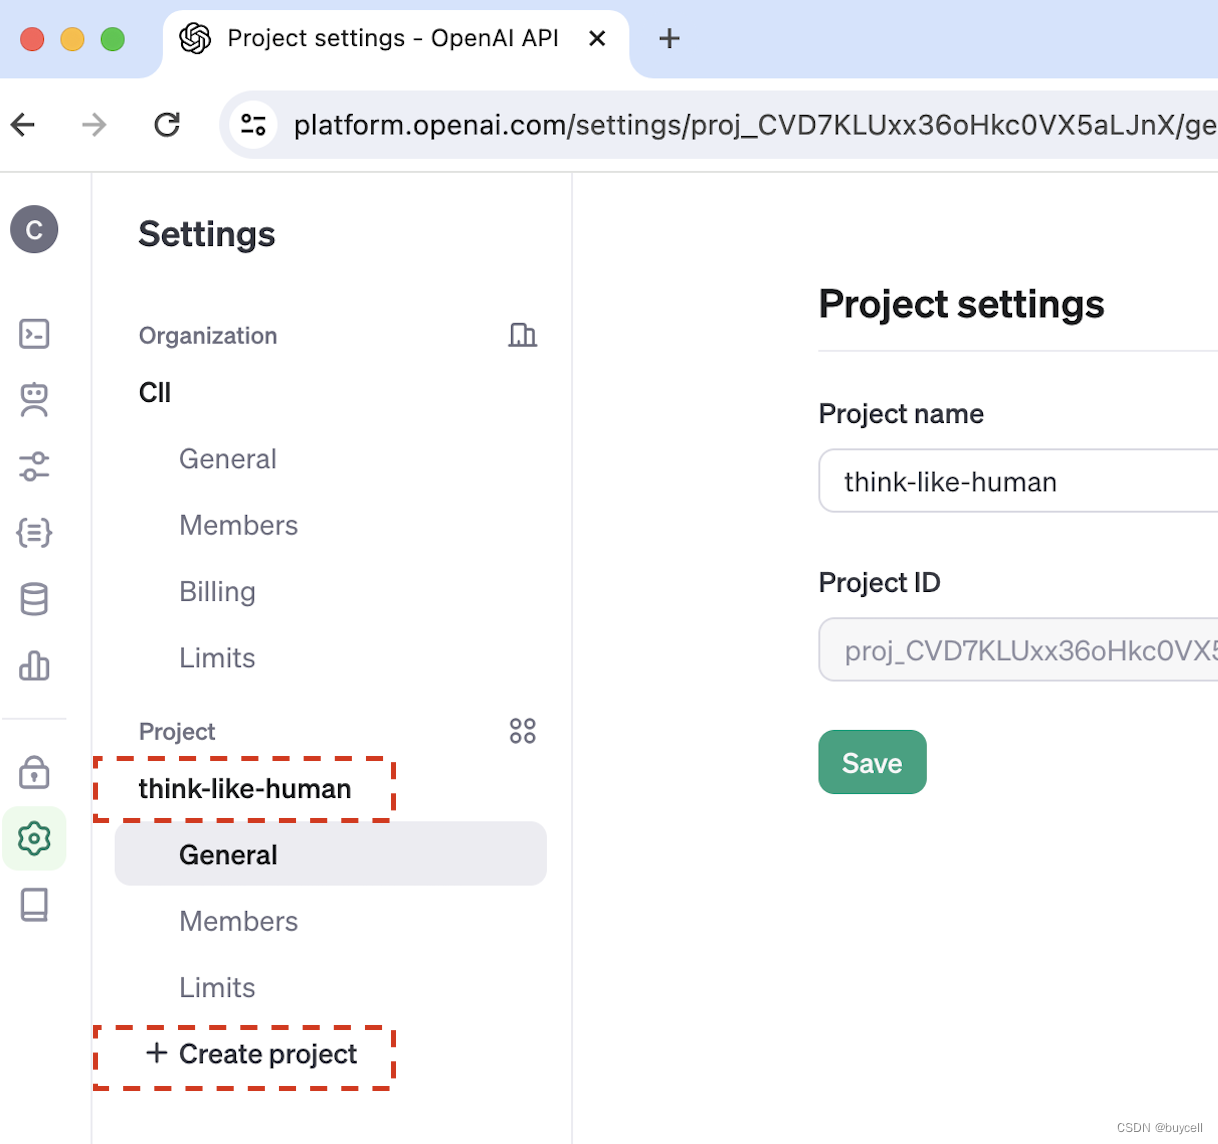Collapse the CII organization section
The width and height of the screenshot is (1218, 1144).
pos(154,392)
